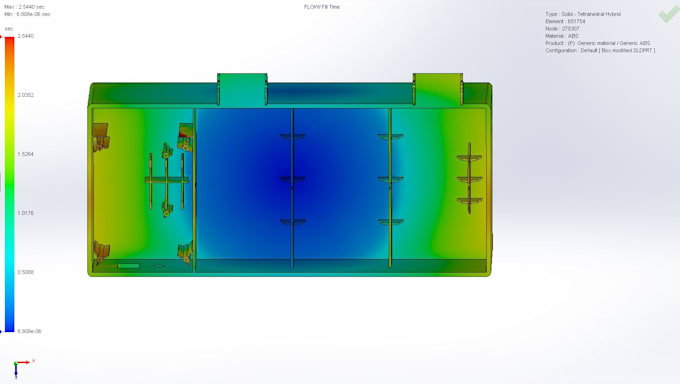
Task: Grab the blue minimum handle on the legend
Action: tap(1, 332)
